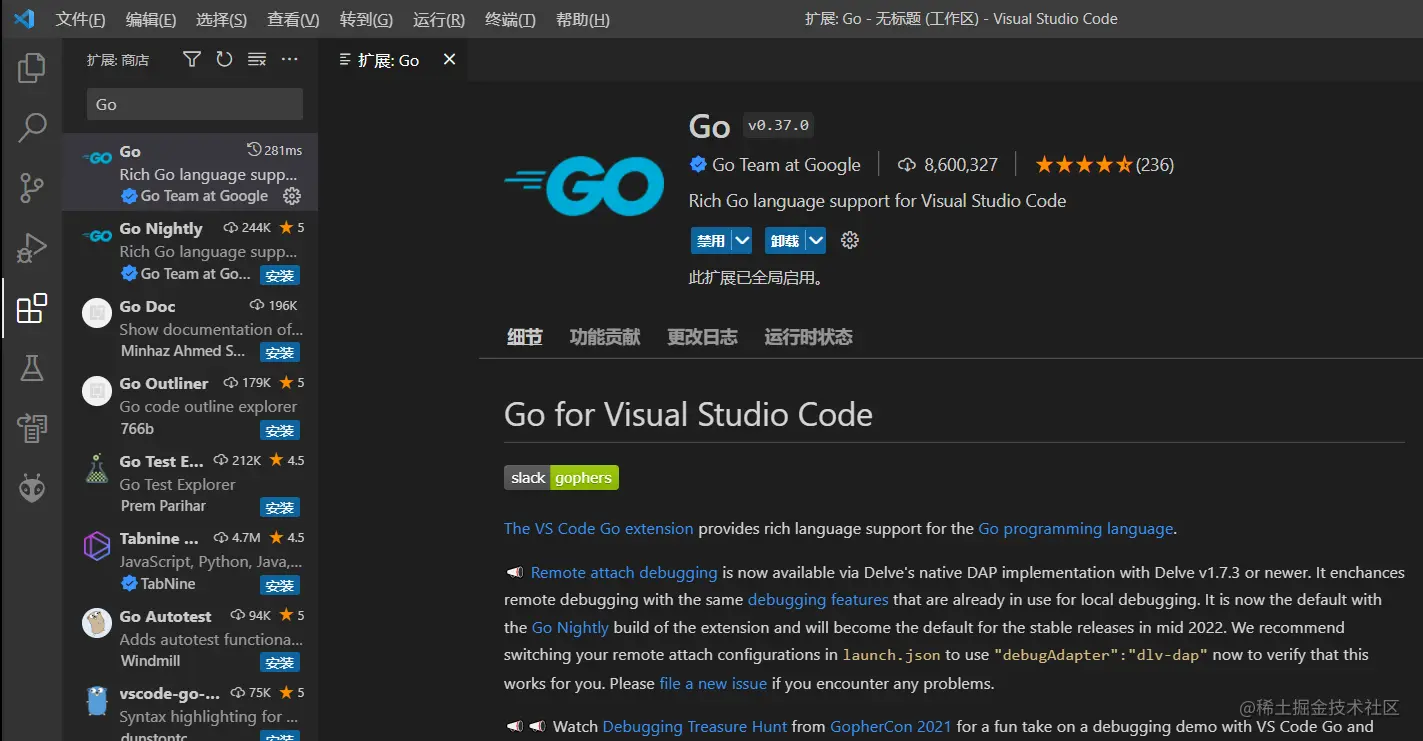
Task: Focus the extension search box containing Go
Action: click(x=195, y=104)
